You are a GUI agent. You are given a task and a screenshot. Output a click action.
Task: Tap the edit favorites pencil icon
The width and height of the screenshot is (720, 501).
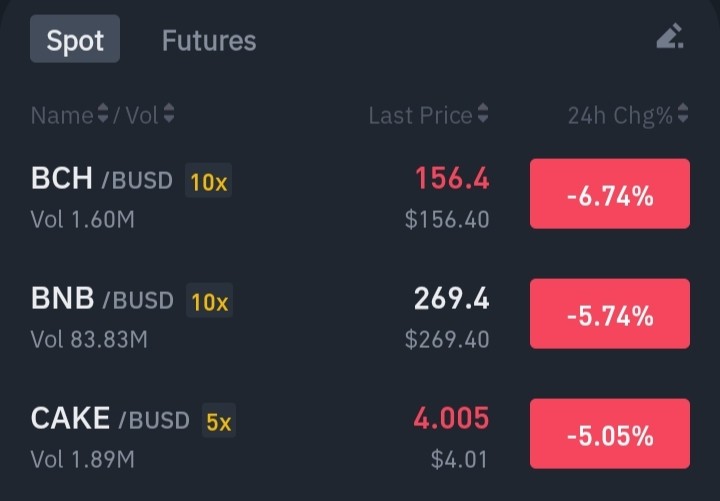(x=670, y=36)
